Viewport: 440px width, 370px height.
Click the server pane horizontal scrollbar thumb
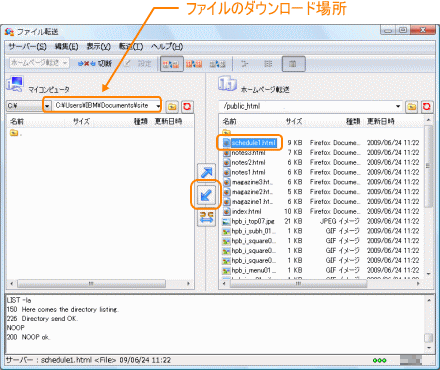pyautogui.click(x=299, y=284)
